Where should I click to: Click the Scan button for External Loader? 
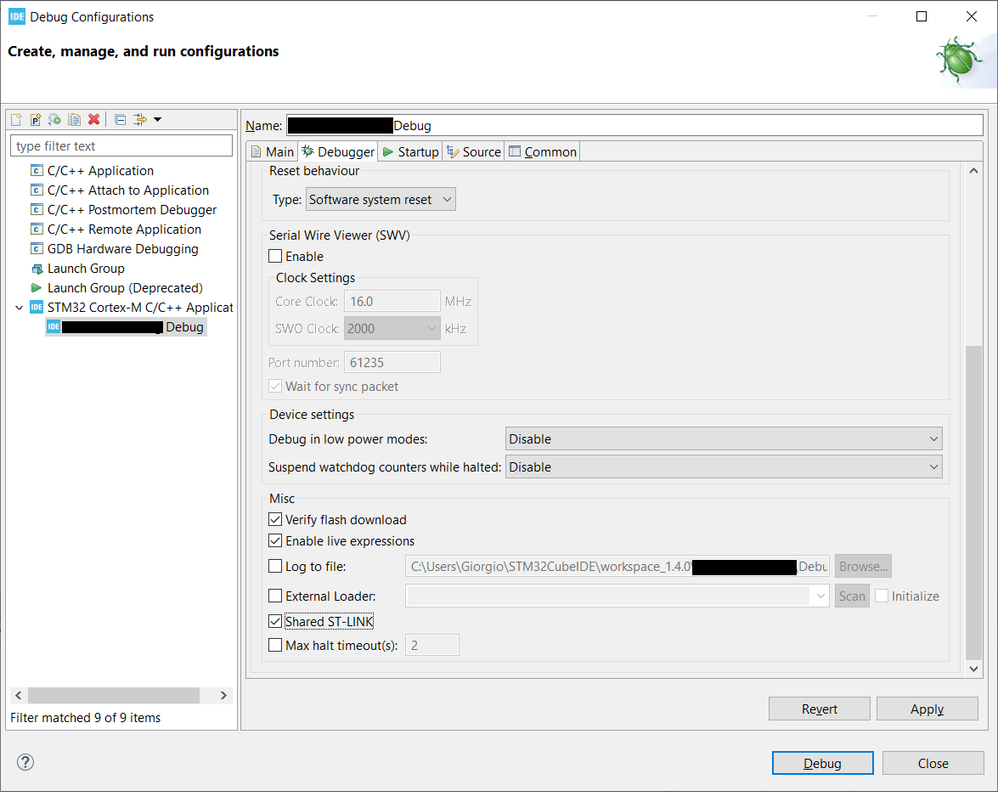[852, 596]
